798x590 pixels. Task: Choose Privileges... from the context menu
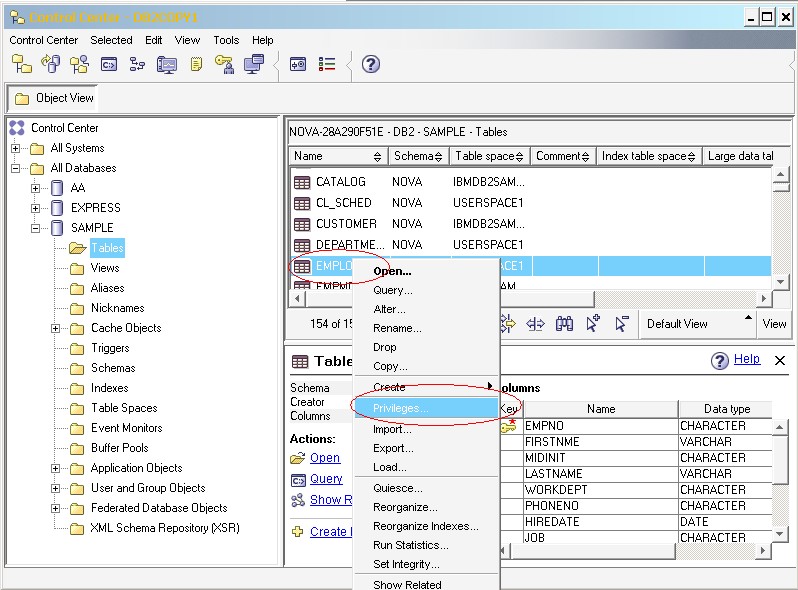coord(425,408)
